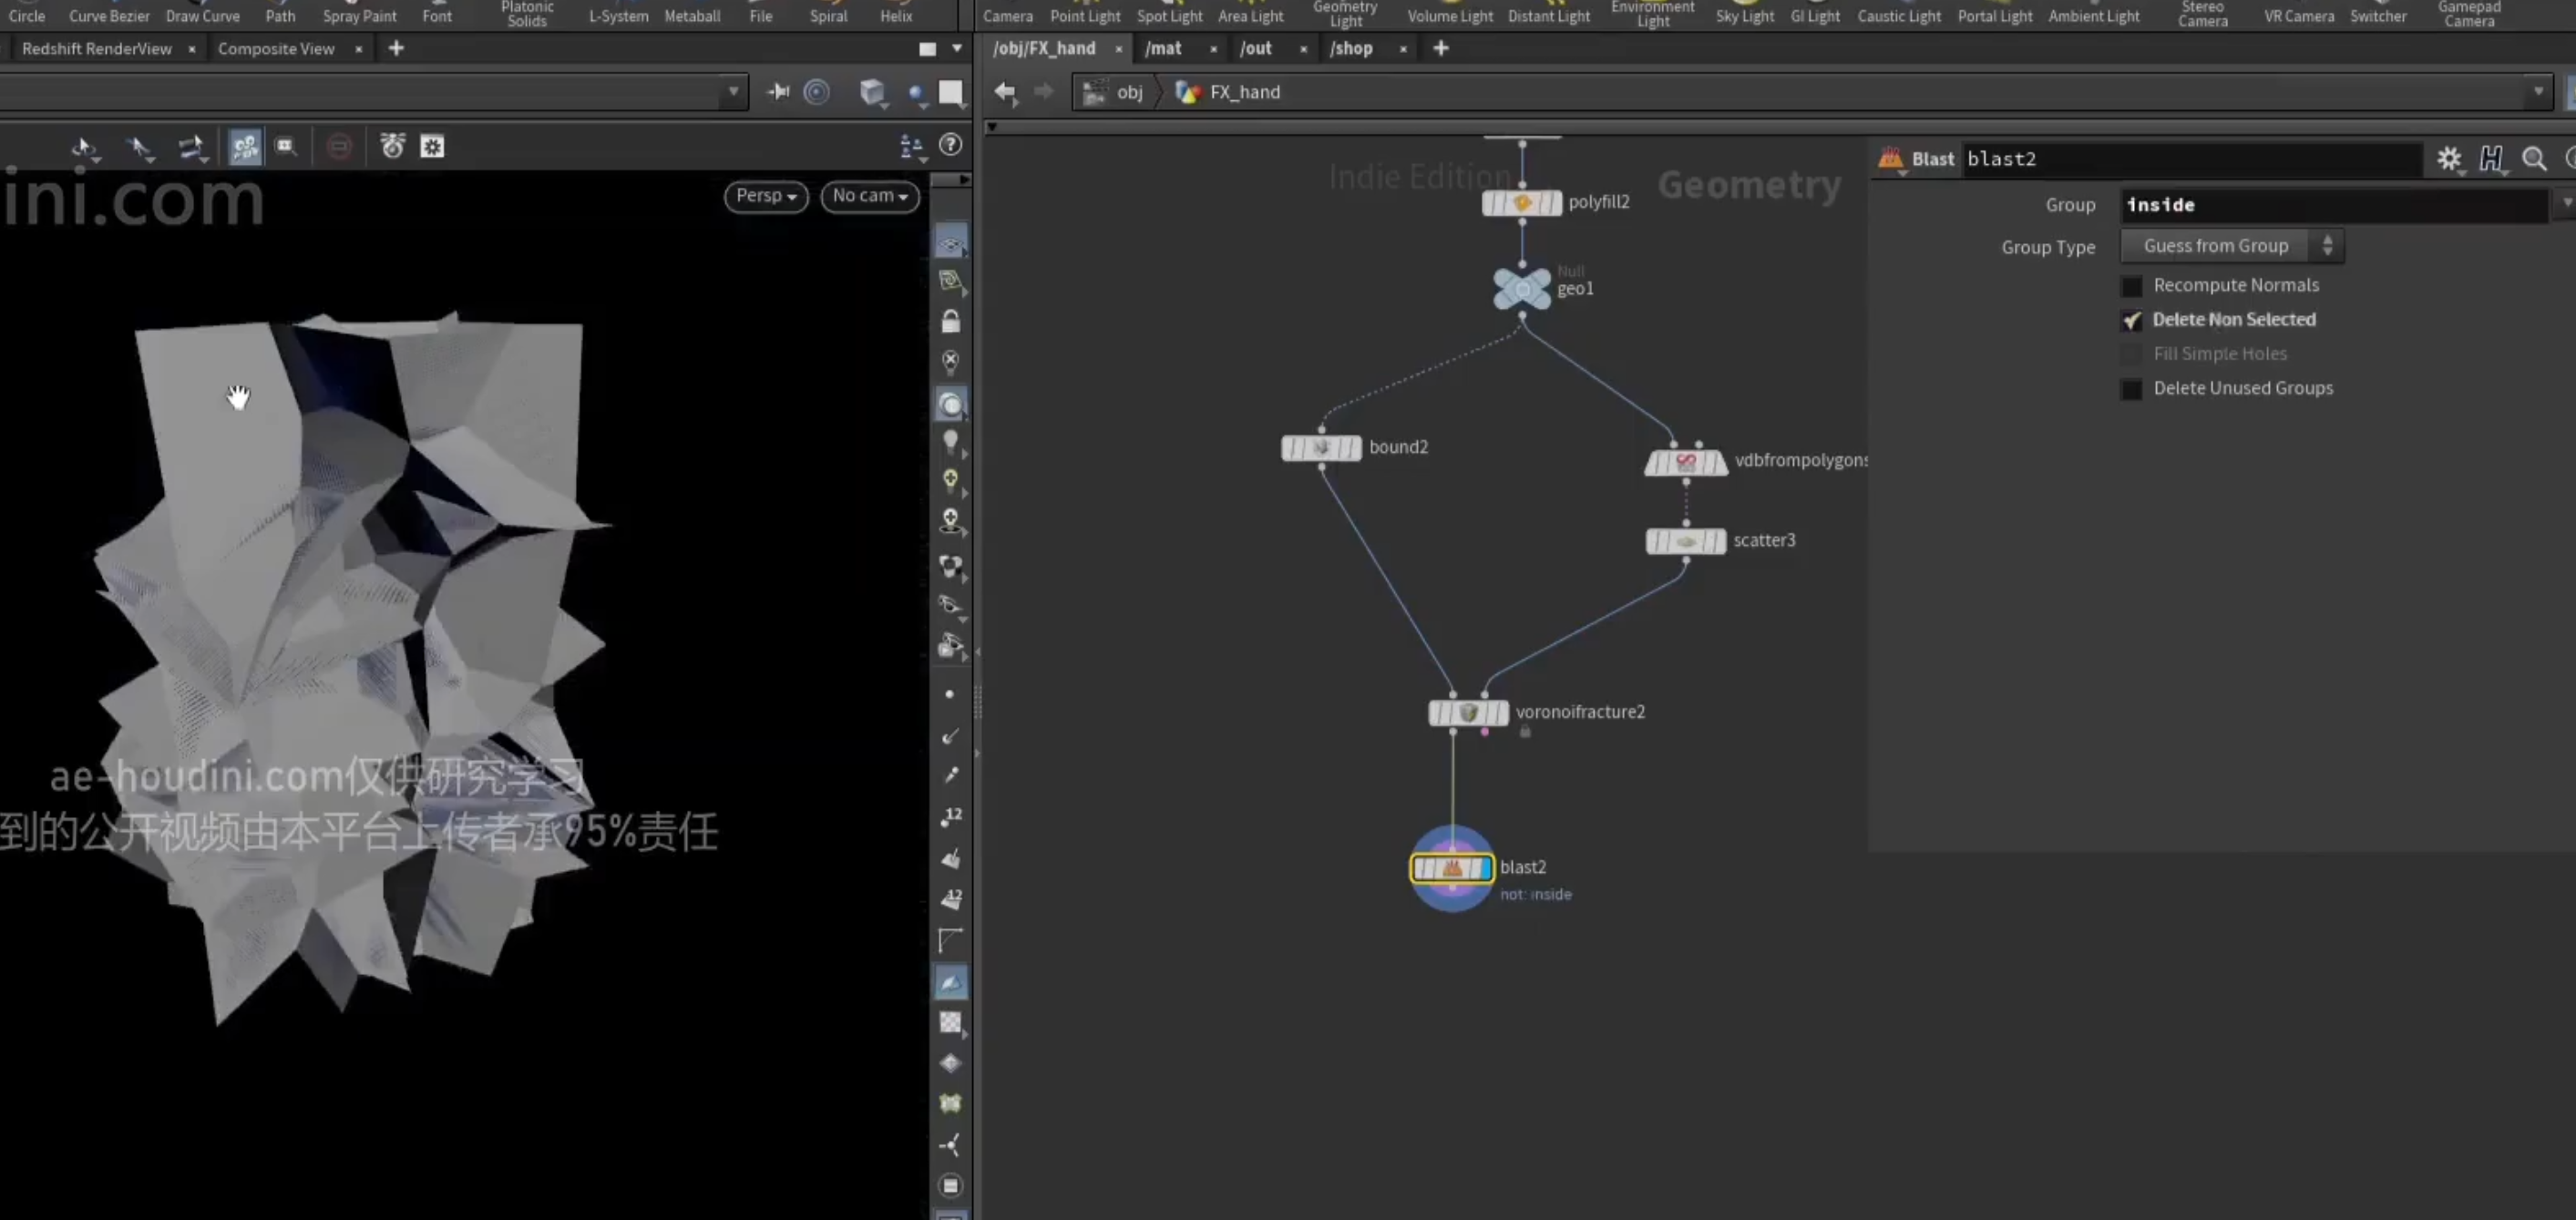Click the geo1 null node
Image resolution: width=2576 pixels, height=1220 pixels.
tap(1522, 289)
